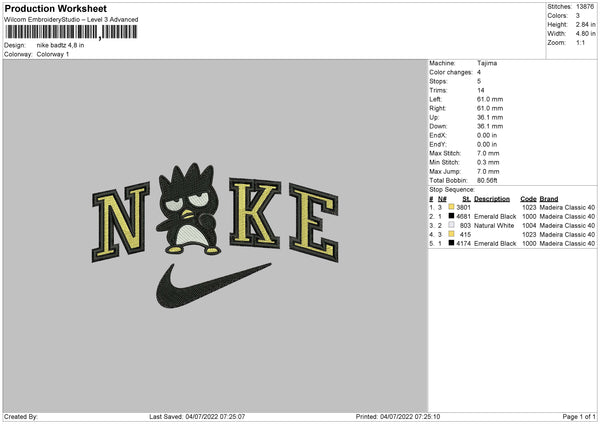This screenshot has height=424, width=600.
Task: Click the Down value 36.1 mm
Action: coord(490,126)
